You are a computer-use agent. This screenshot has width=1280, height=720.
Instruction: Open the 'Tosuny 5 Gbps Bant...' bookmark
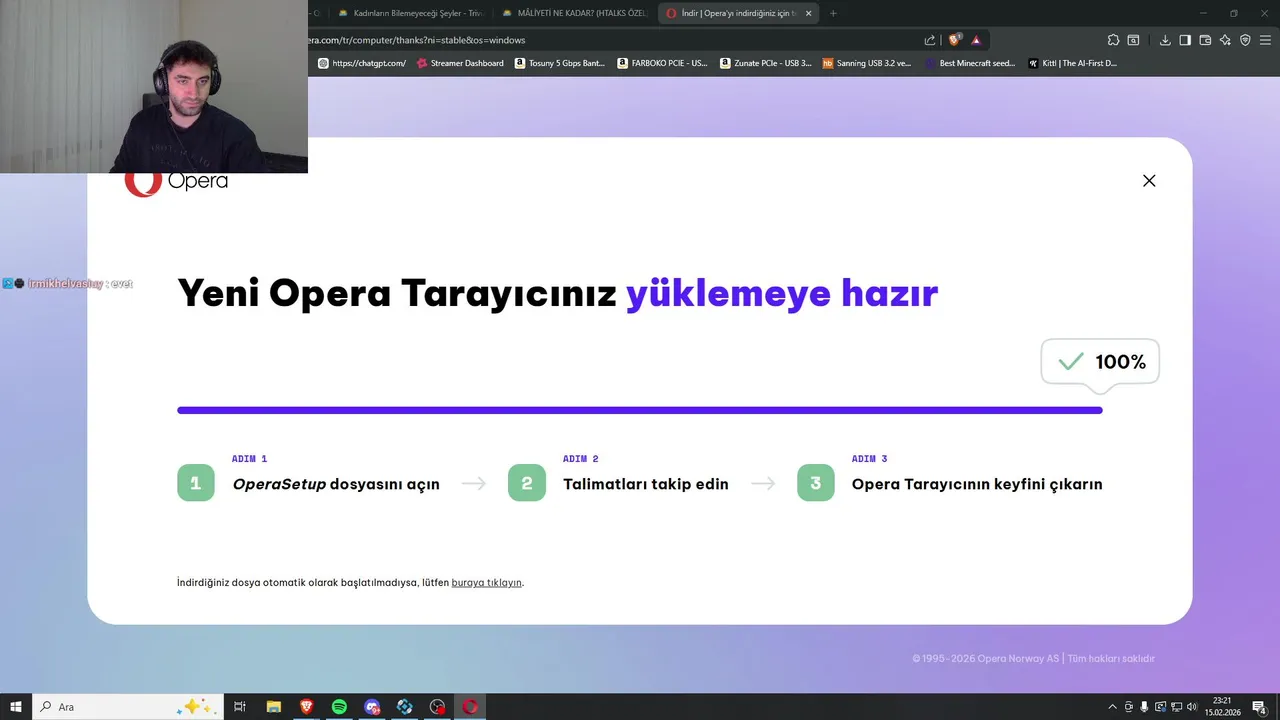coord(560,63)
